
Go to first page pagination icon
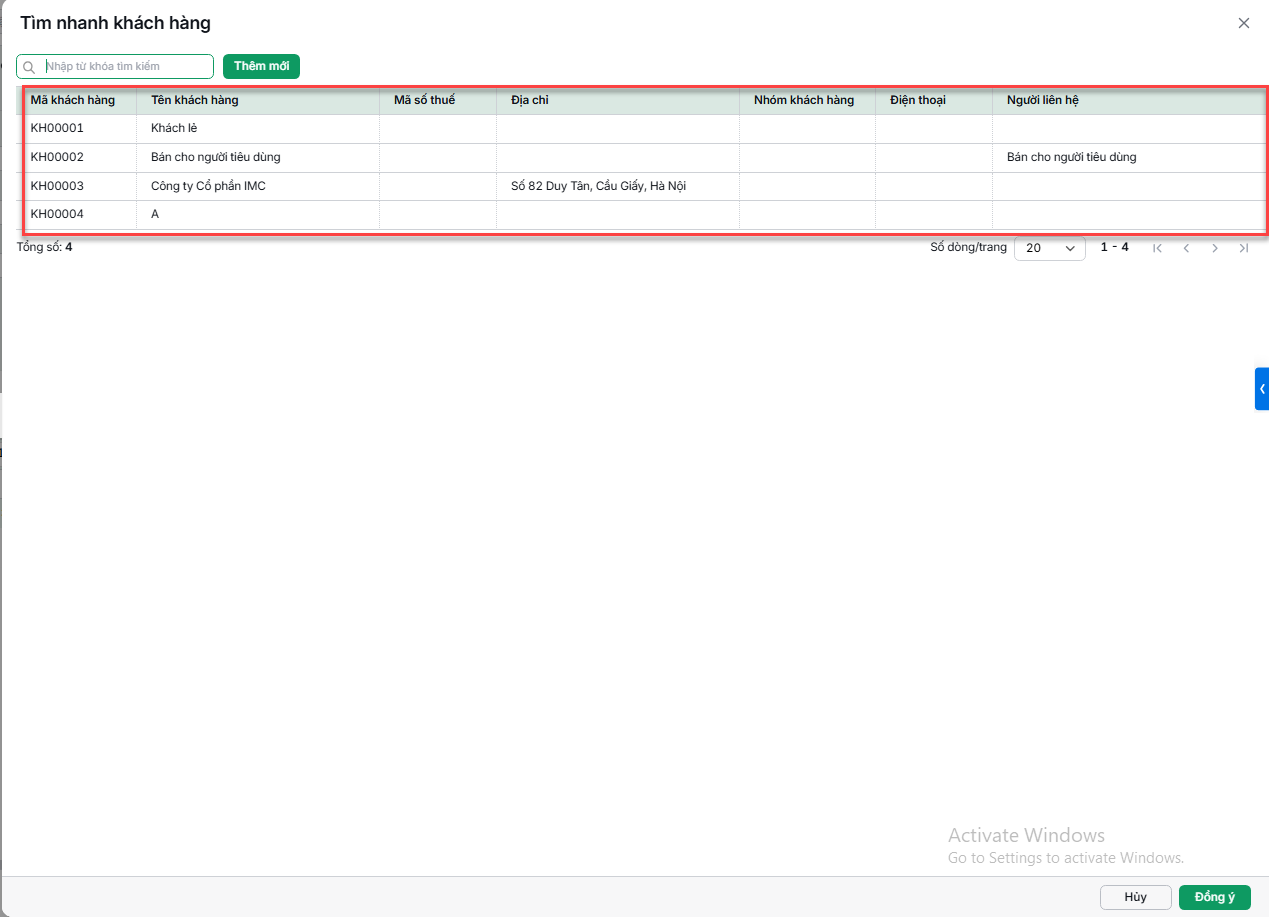tap(1158, 248)
